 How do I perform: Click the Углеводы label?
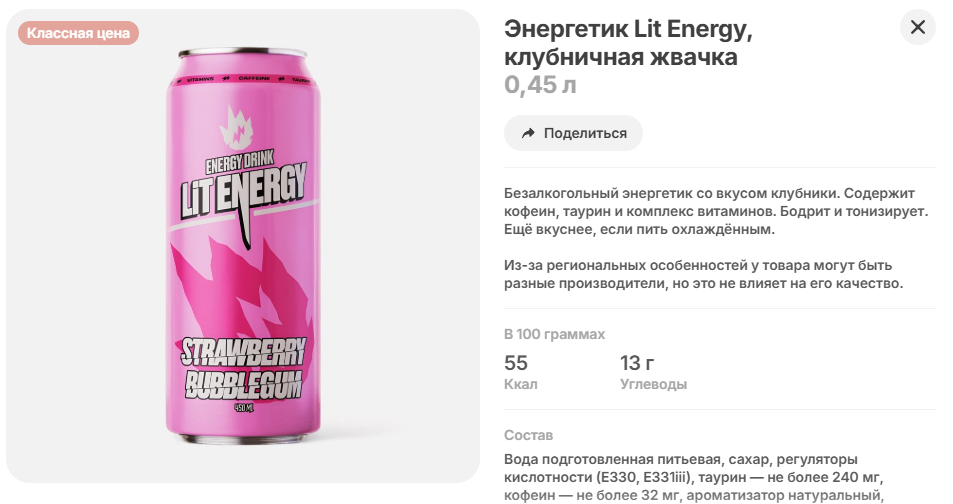[653, 384]
